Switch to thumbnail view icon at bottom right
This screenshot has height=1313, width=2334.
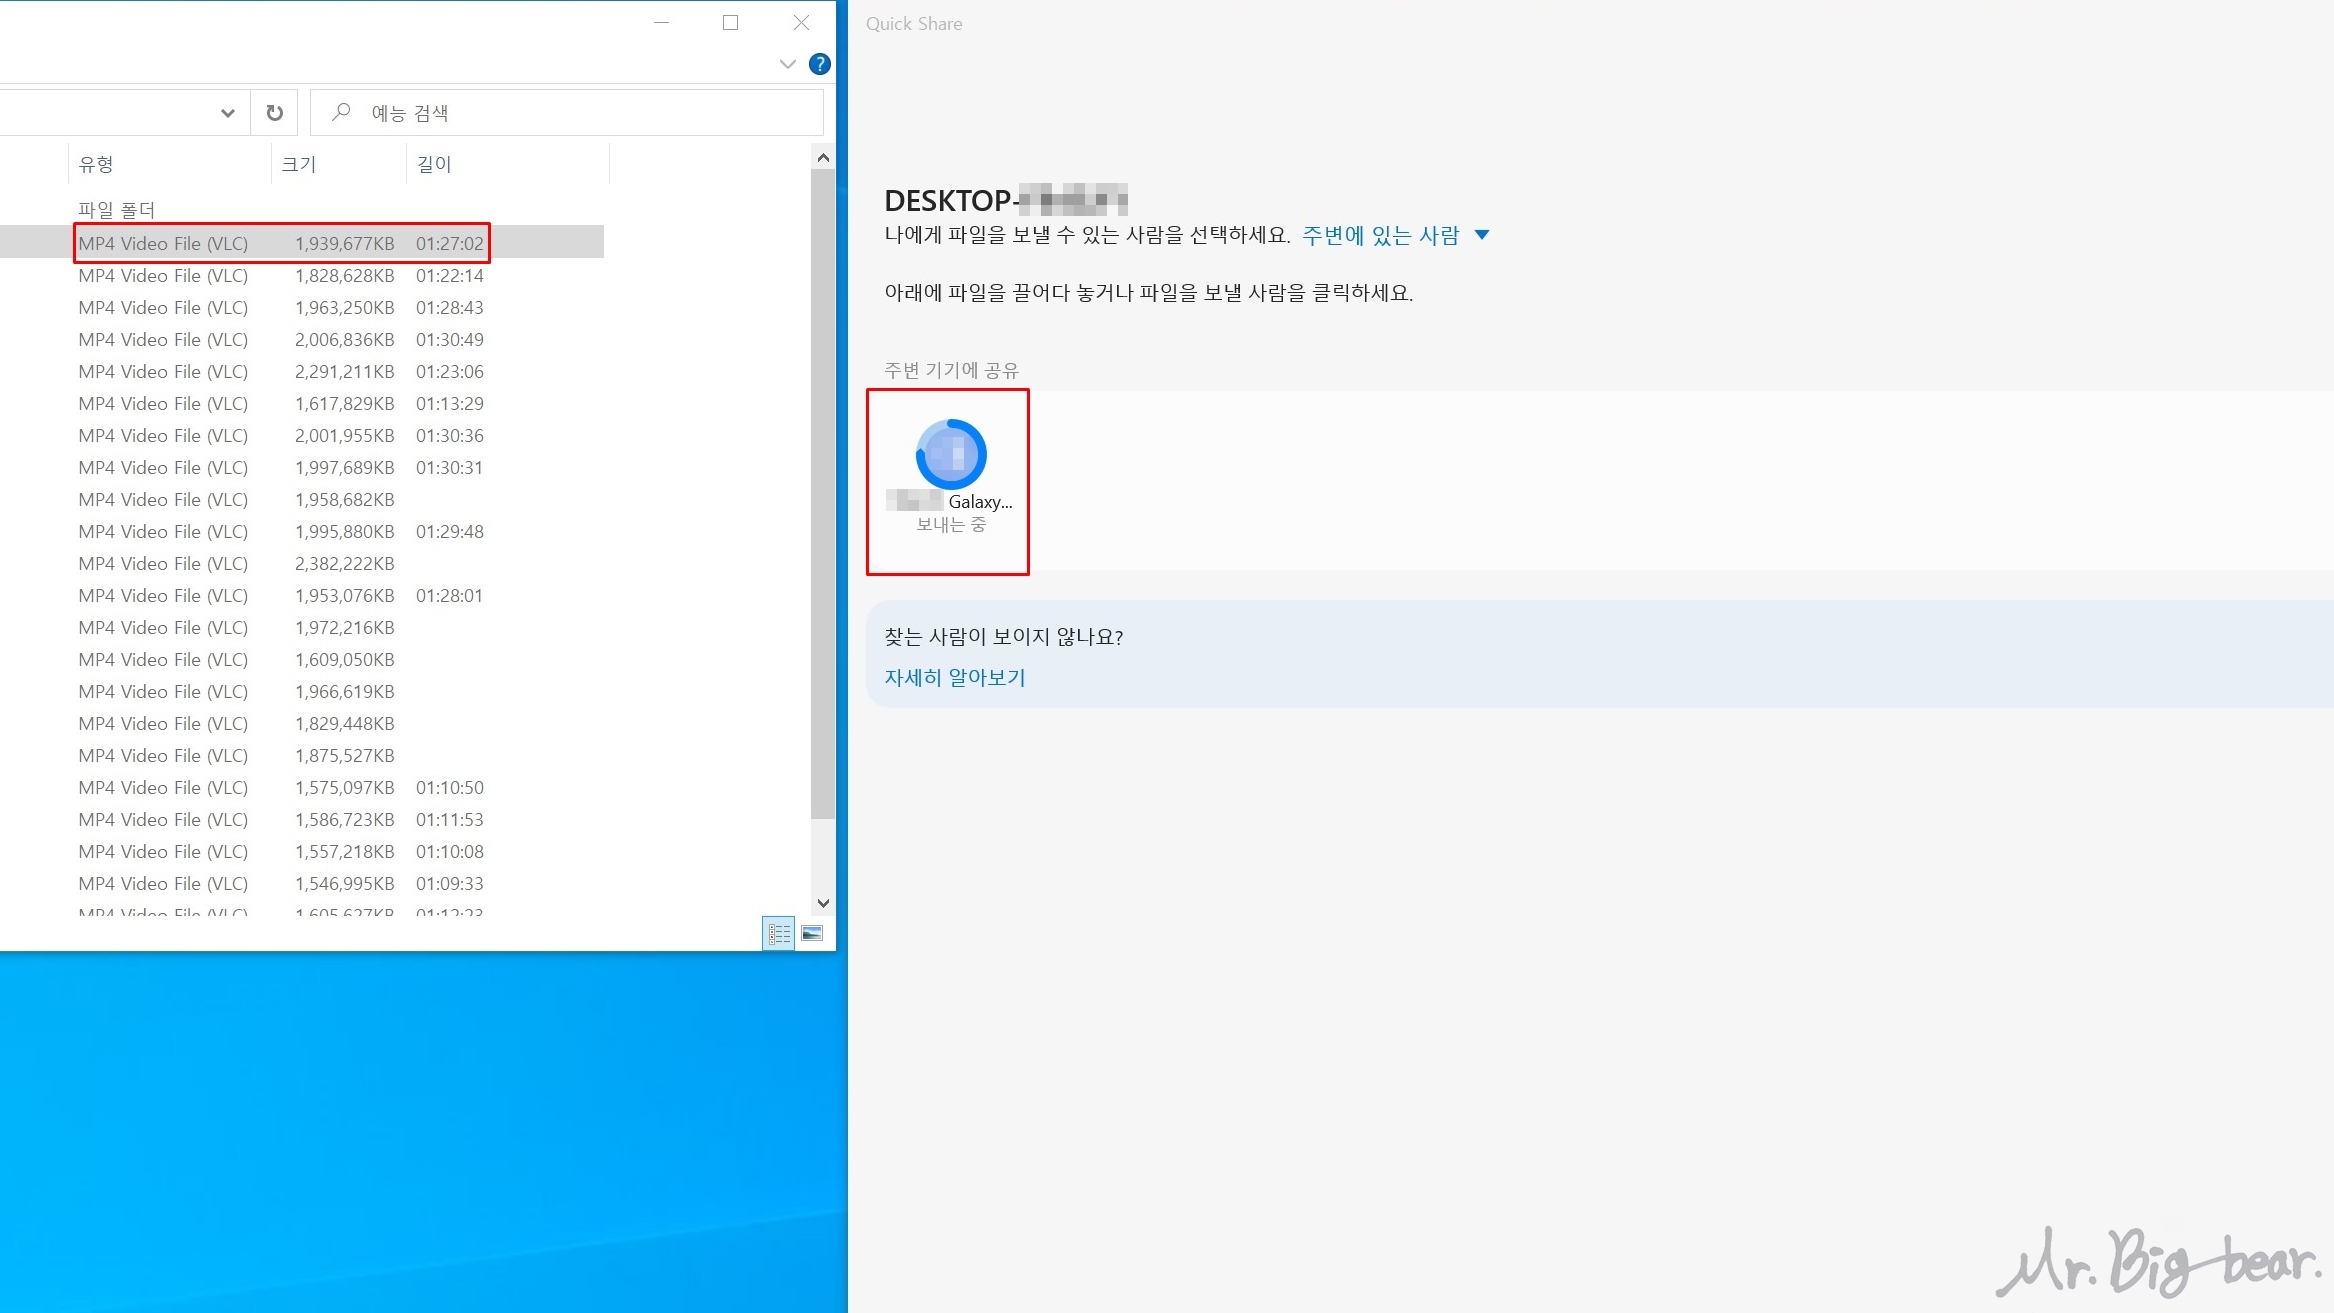(x=810, y=934)
